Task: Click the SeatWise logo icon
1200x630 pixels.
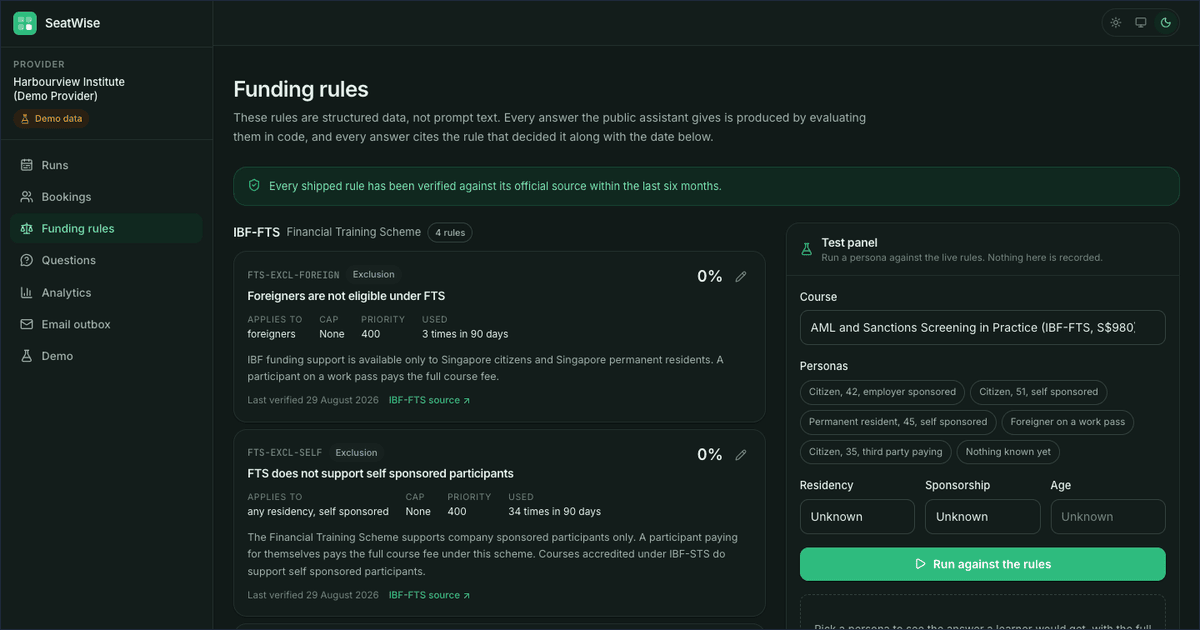Action: (25, 23)
